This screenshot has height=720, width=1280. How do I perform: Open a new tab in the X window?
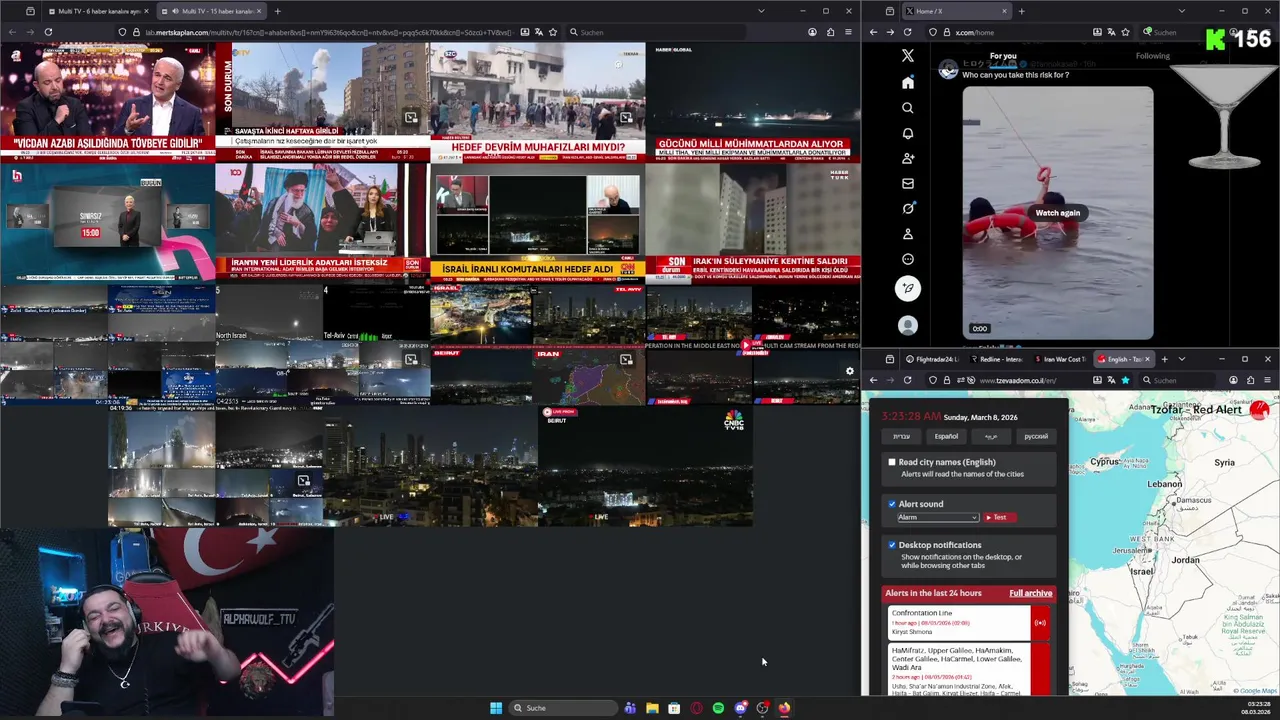click(1021, 11)
